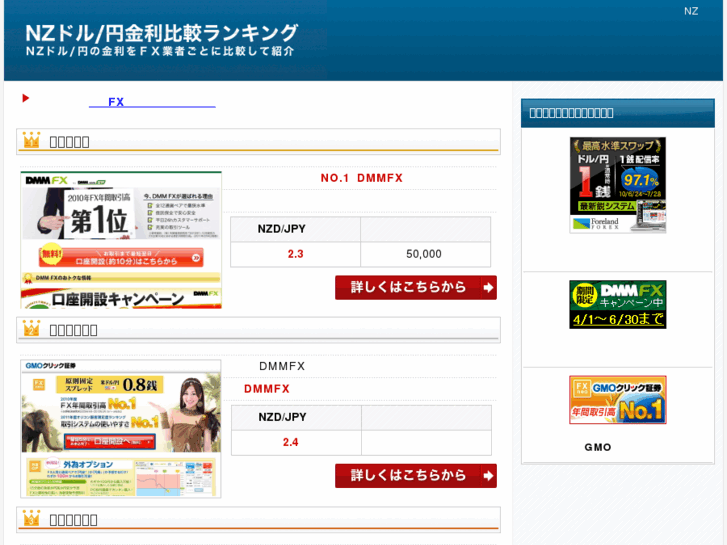The height and width of the screenshot is (545, 727).
Task: Click the NO.1 DMMFX red heading
Action: pos(362,178)
